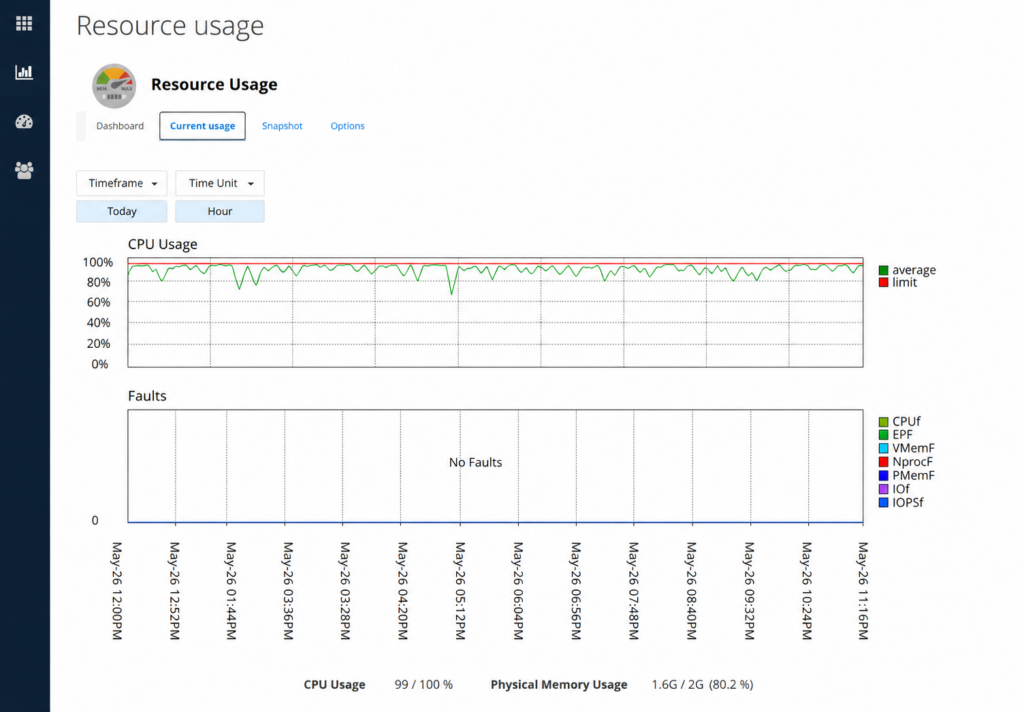
Task: Select the Current usage tab
Action: [202, 126]
